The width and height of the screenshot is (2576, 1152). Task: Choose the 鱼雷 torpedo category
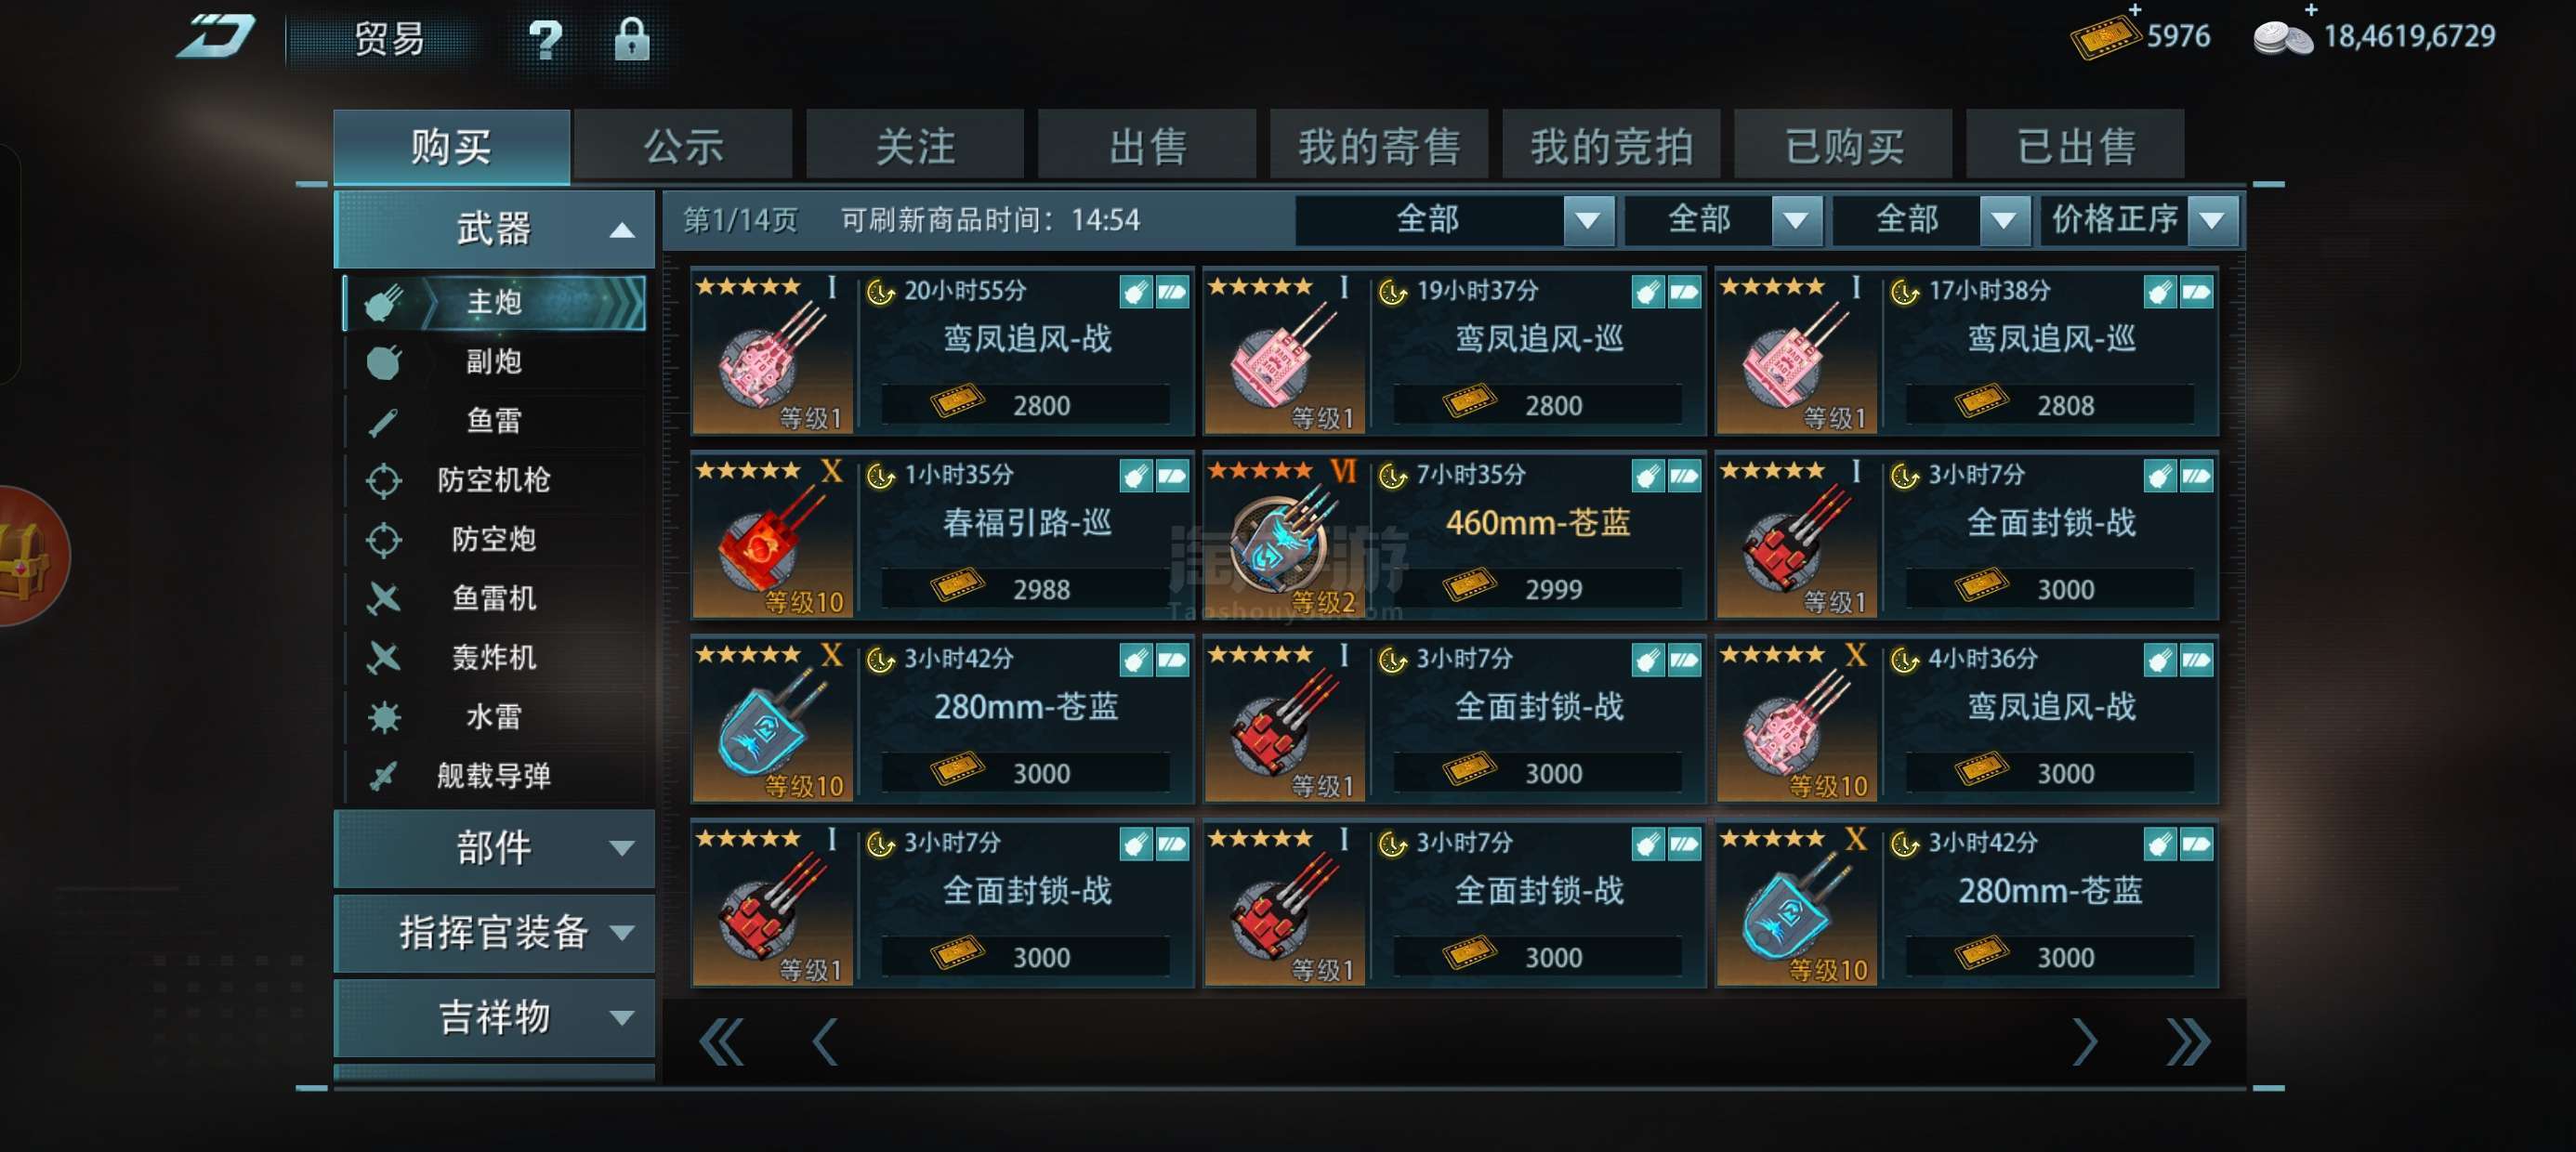[x=494, y=420]
